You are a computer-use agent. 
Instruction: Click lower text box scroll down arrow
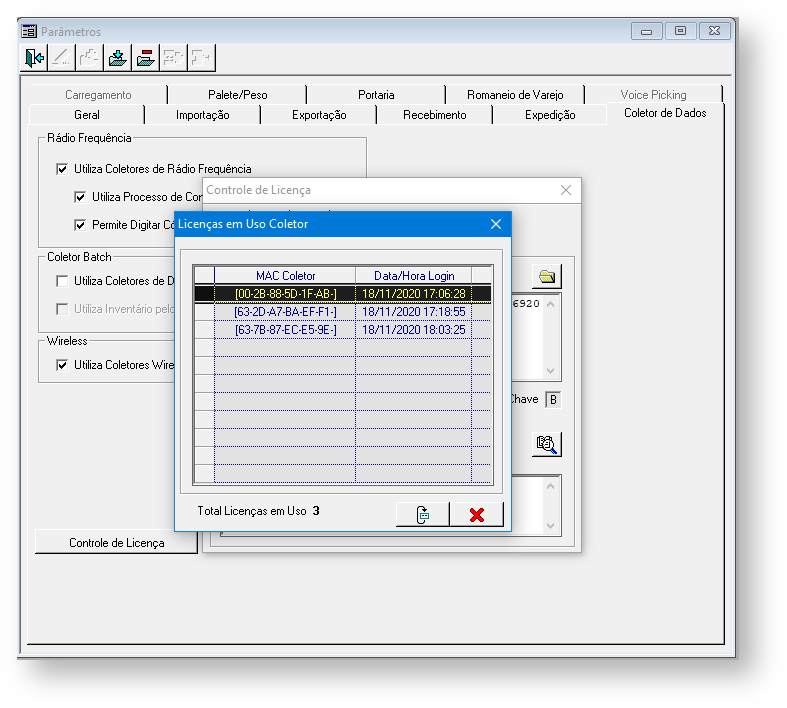click(551, 526)
